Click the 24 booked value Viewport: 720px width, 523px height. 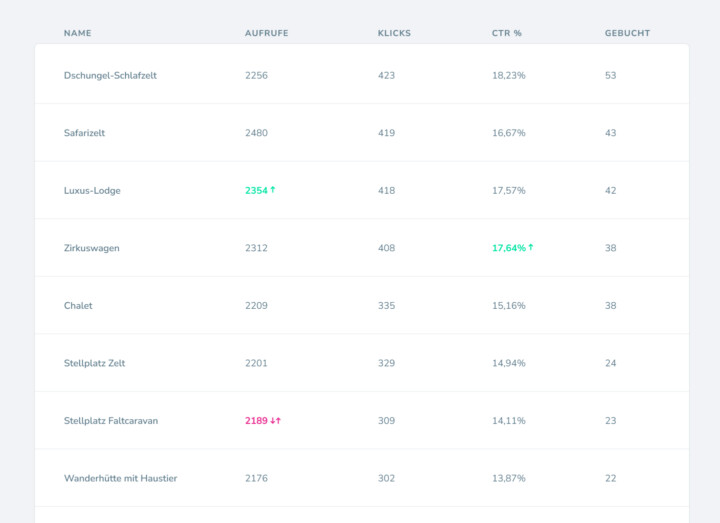[x=610, y=363]
